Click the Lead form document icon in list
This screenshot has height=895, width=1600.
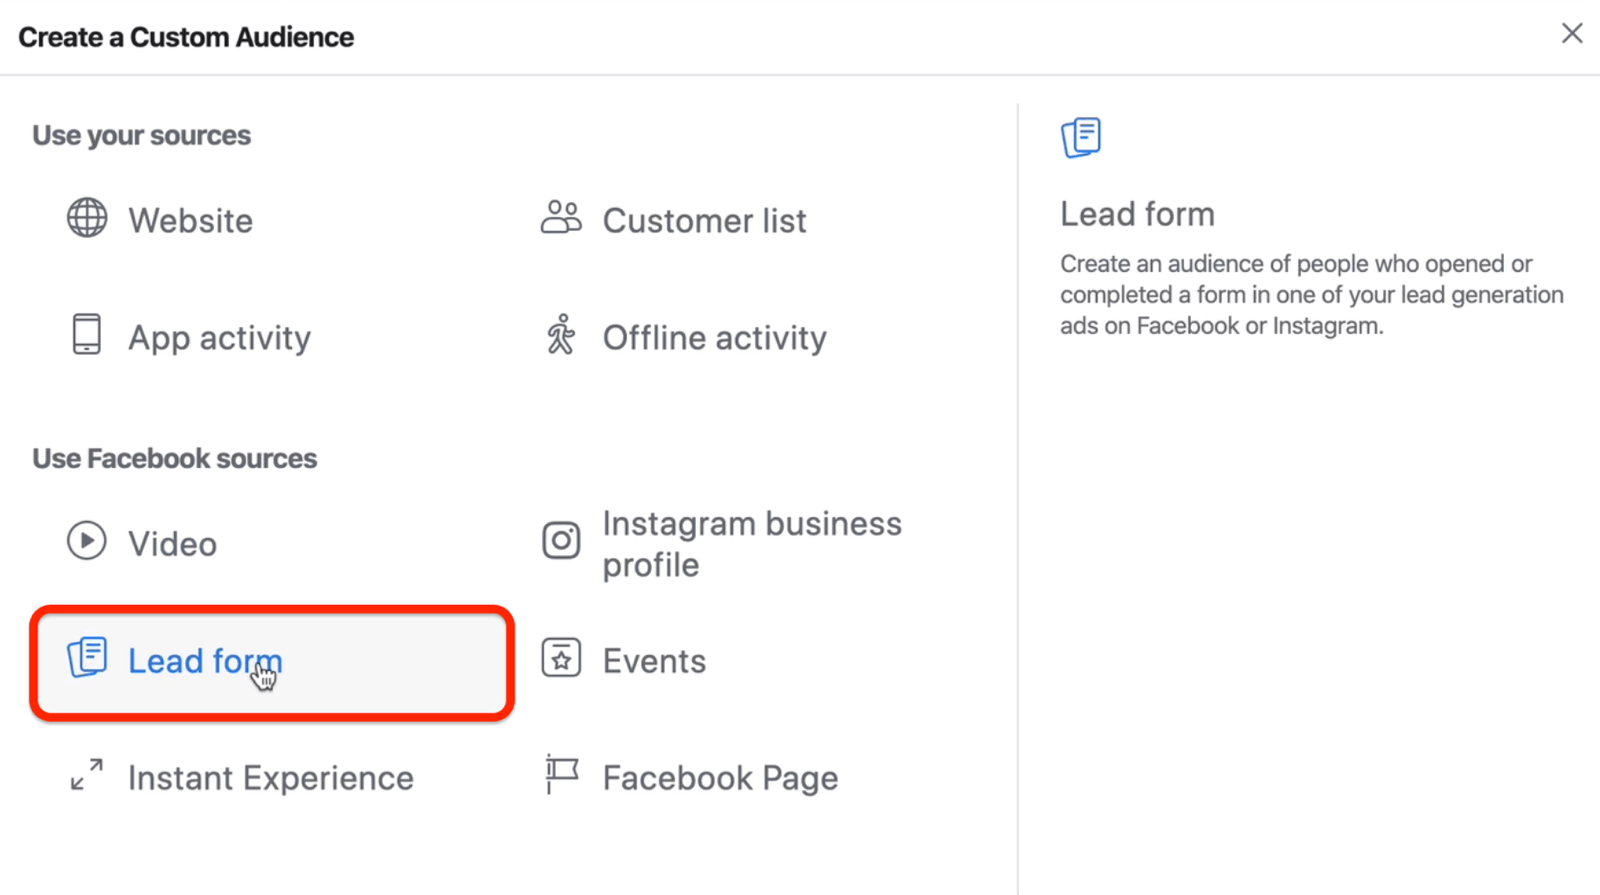87,657
